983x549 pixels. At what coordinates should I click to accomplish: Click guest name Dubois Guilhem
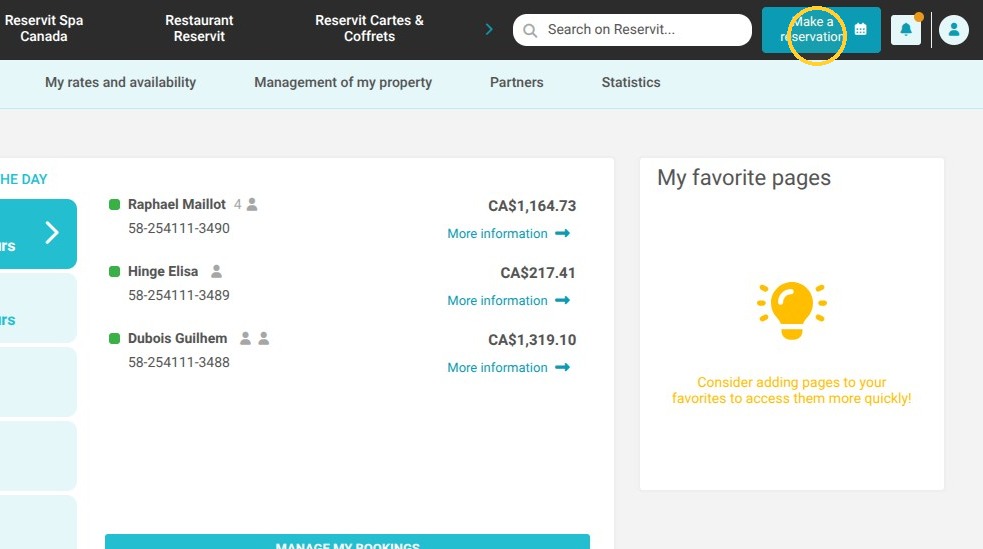177,338
